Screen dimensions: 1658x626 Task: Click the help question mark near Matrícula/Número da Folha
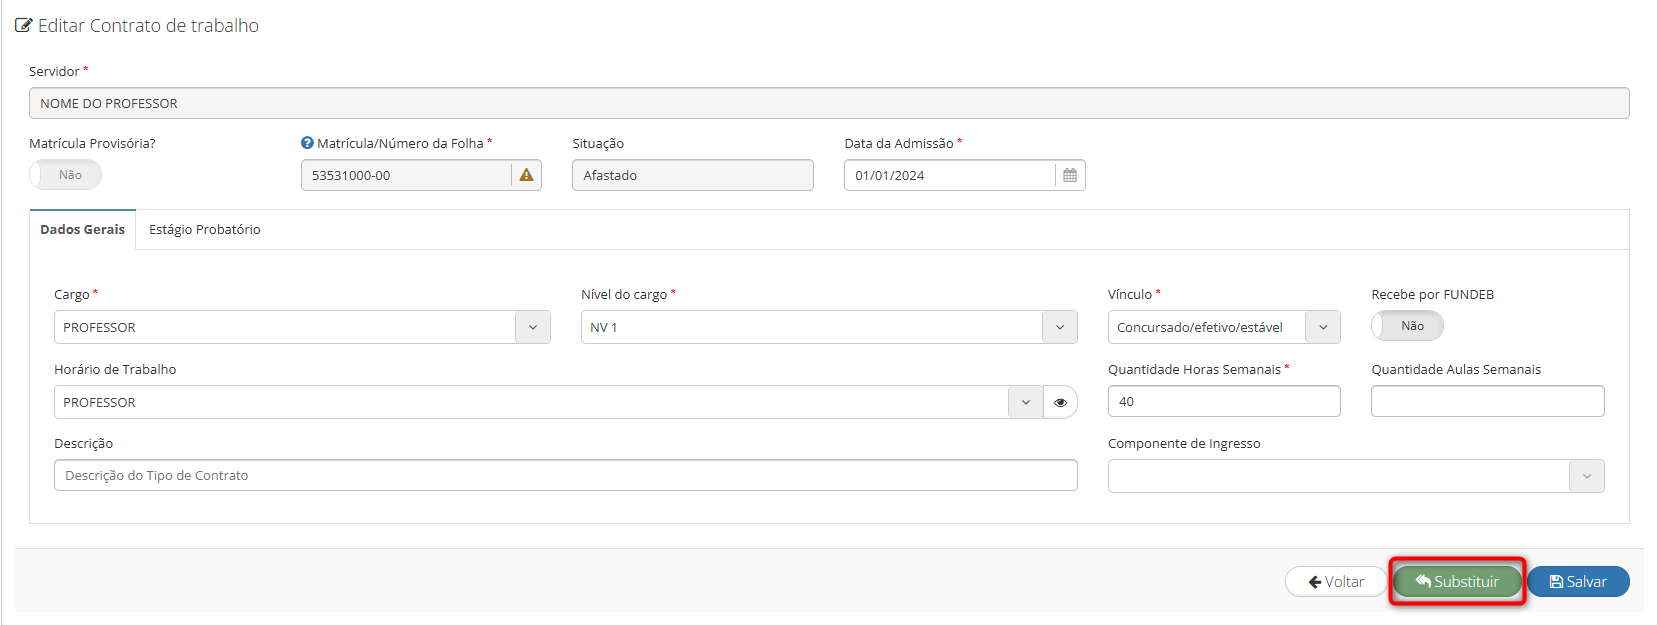click(x=307, y=143)
